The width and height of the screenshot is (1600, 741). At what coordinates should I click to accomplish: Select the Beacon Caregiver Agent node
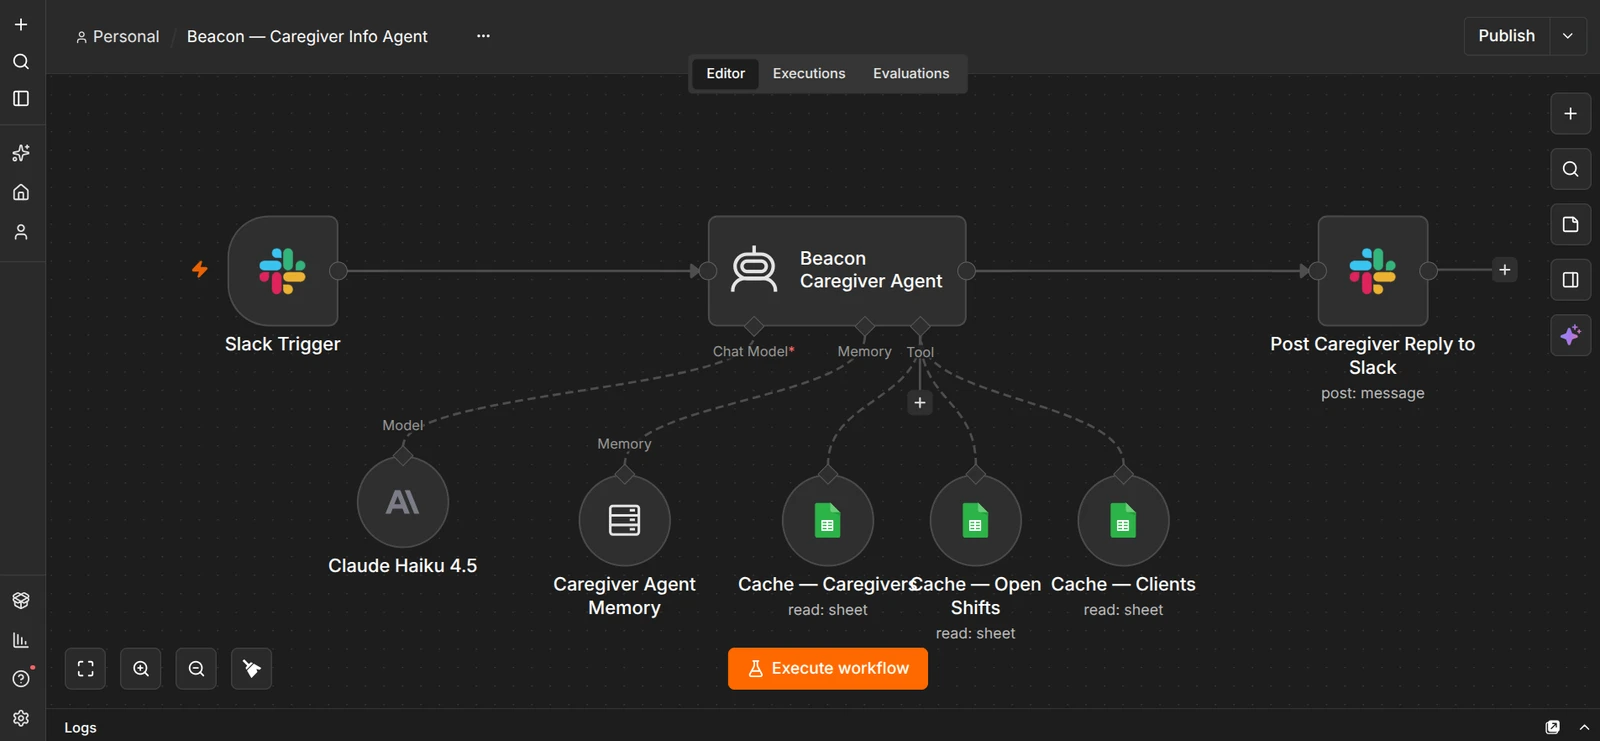click(x=837, y=270)
